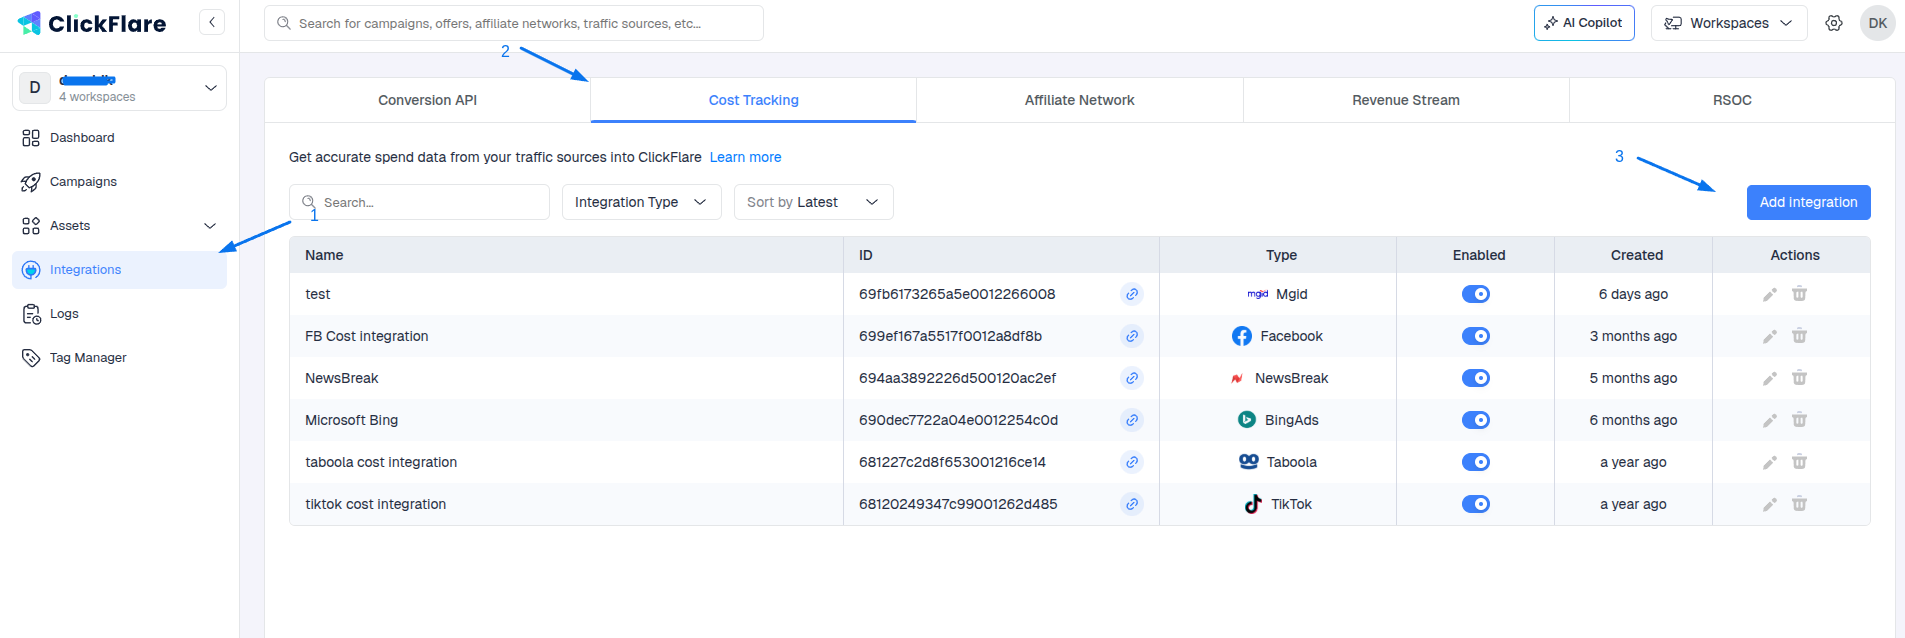Image resolution: width=1905 pixels, height=638 pixels.
Task: Delete the FB Cost integration
Action: 1799,335
